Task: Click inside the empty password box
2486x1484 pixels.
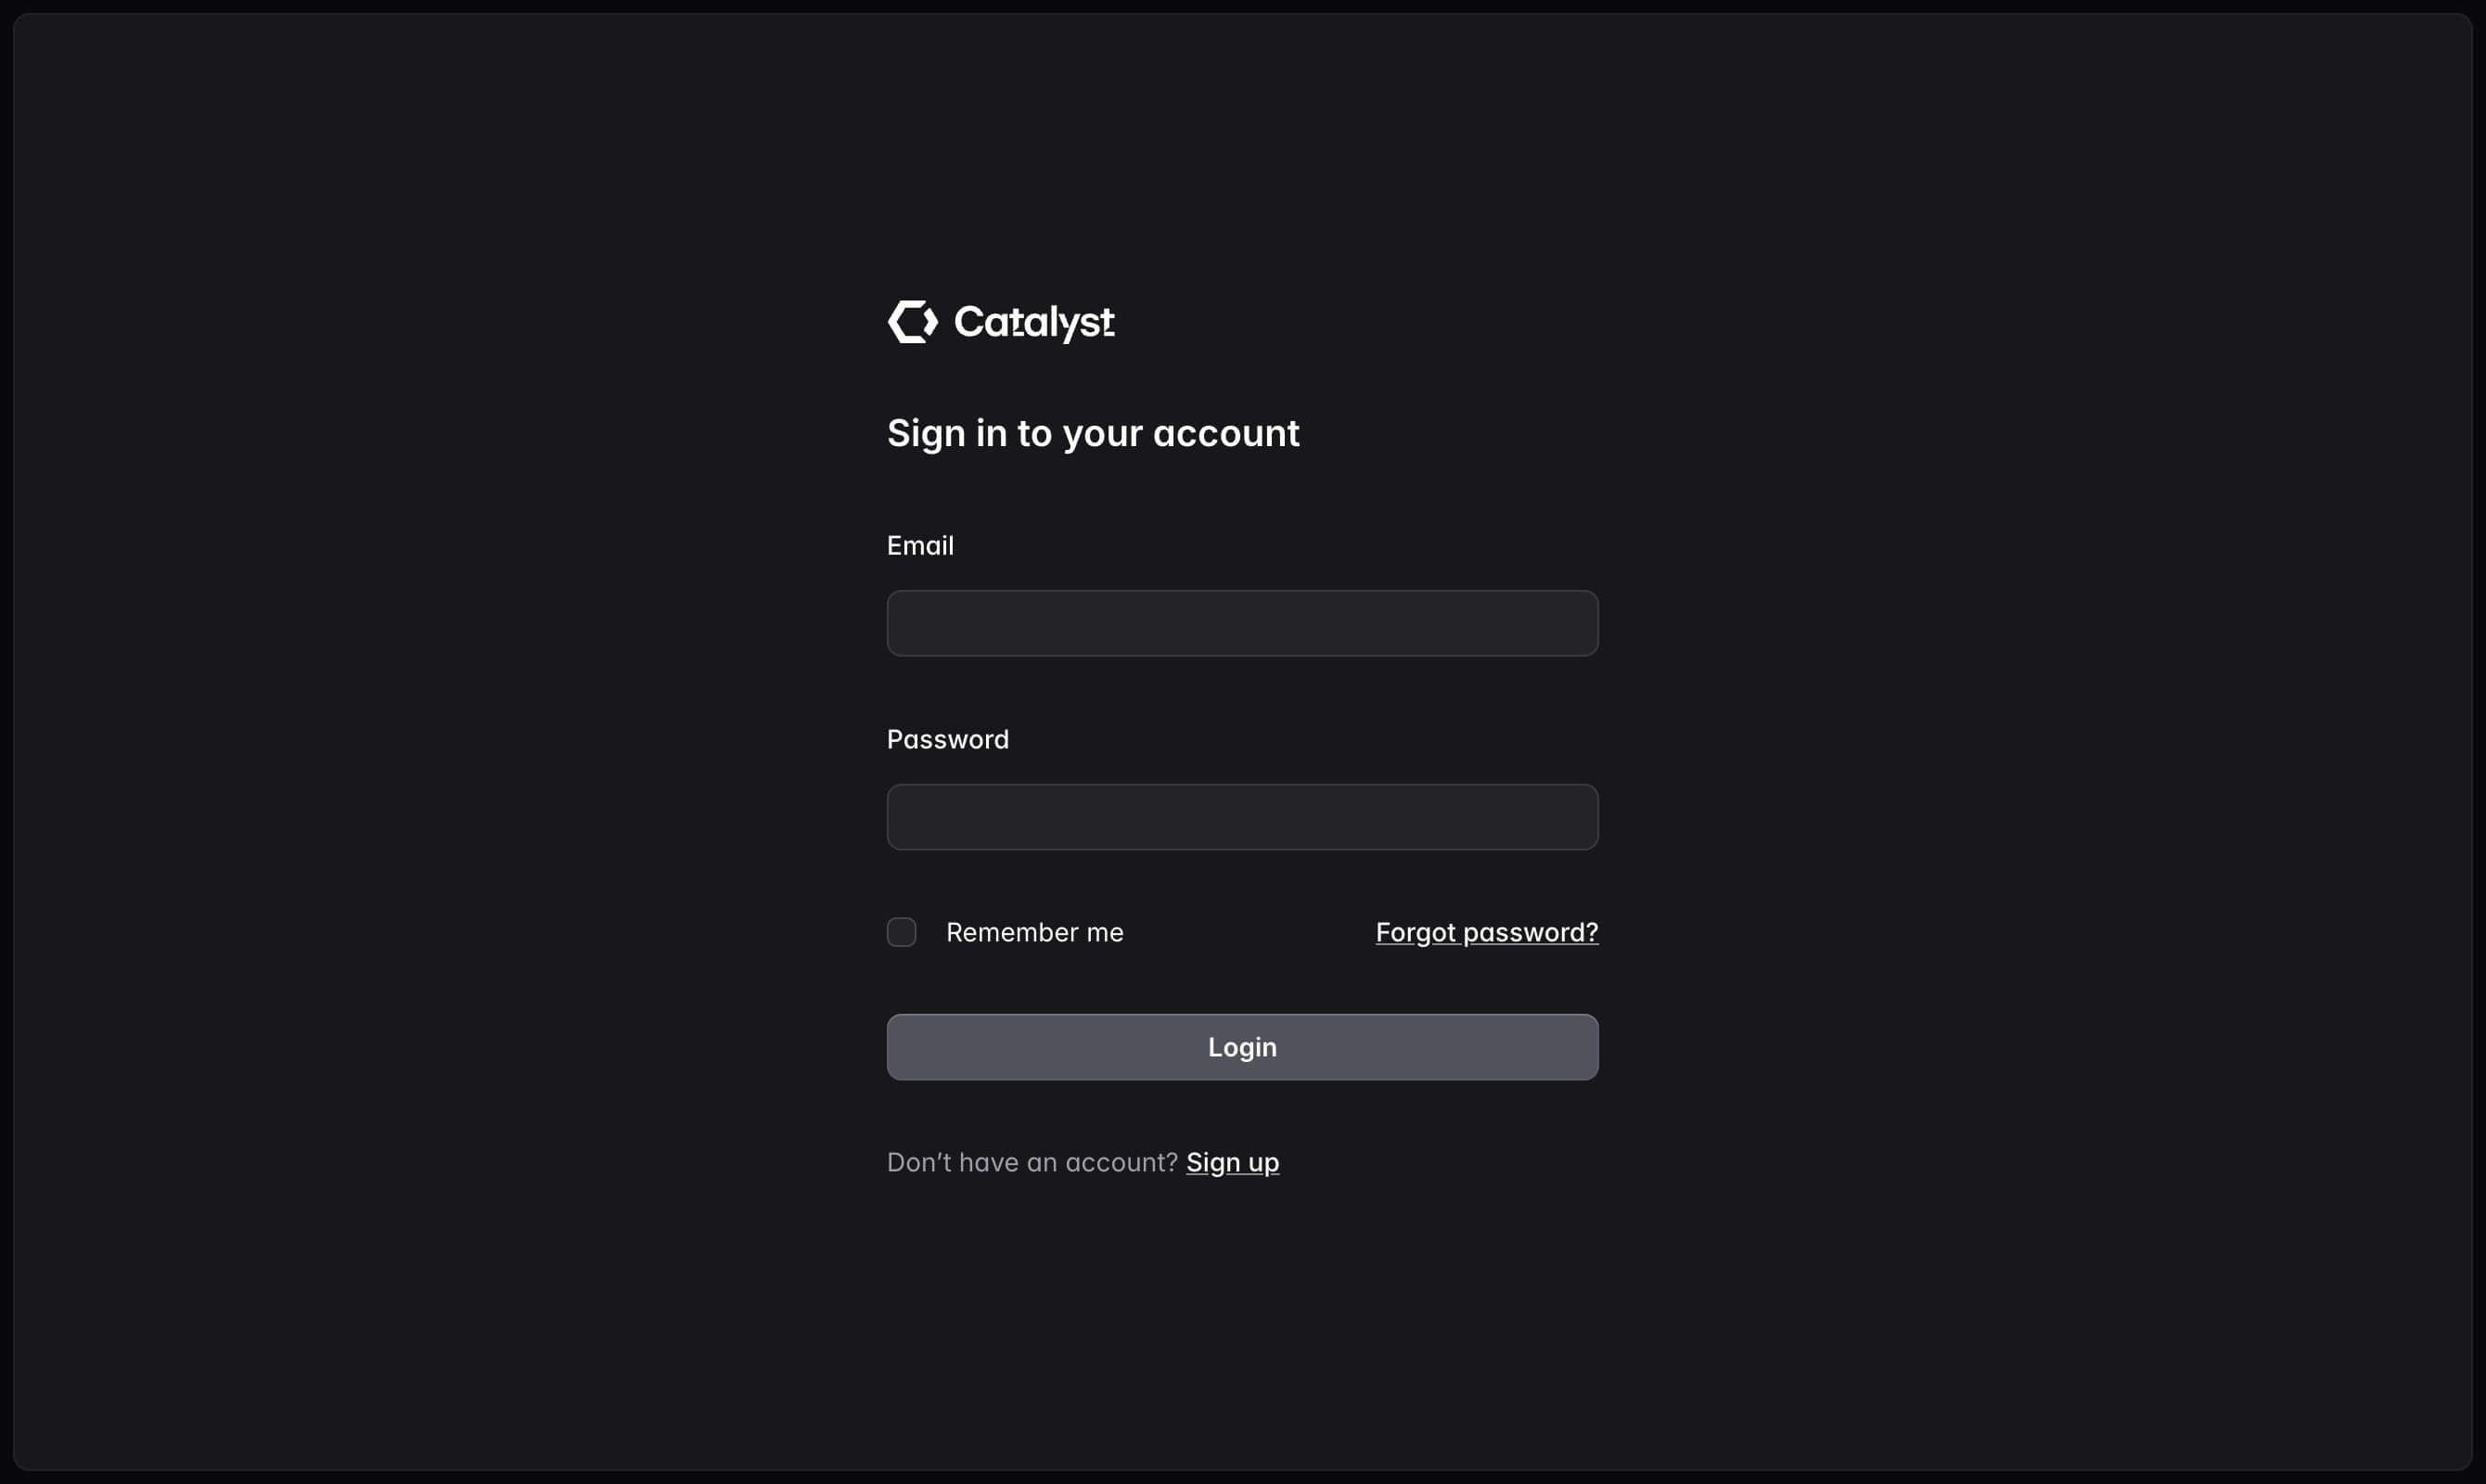Action: pos(1242,816)
